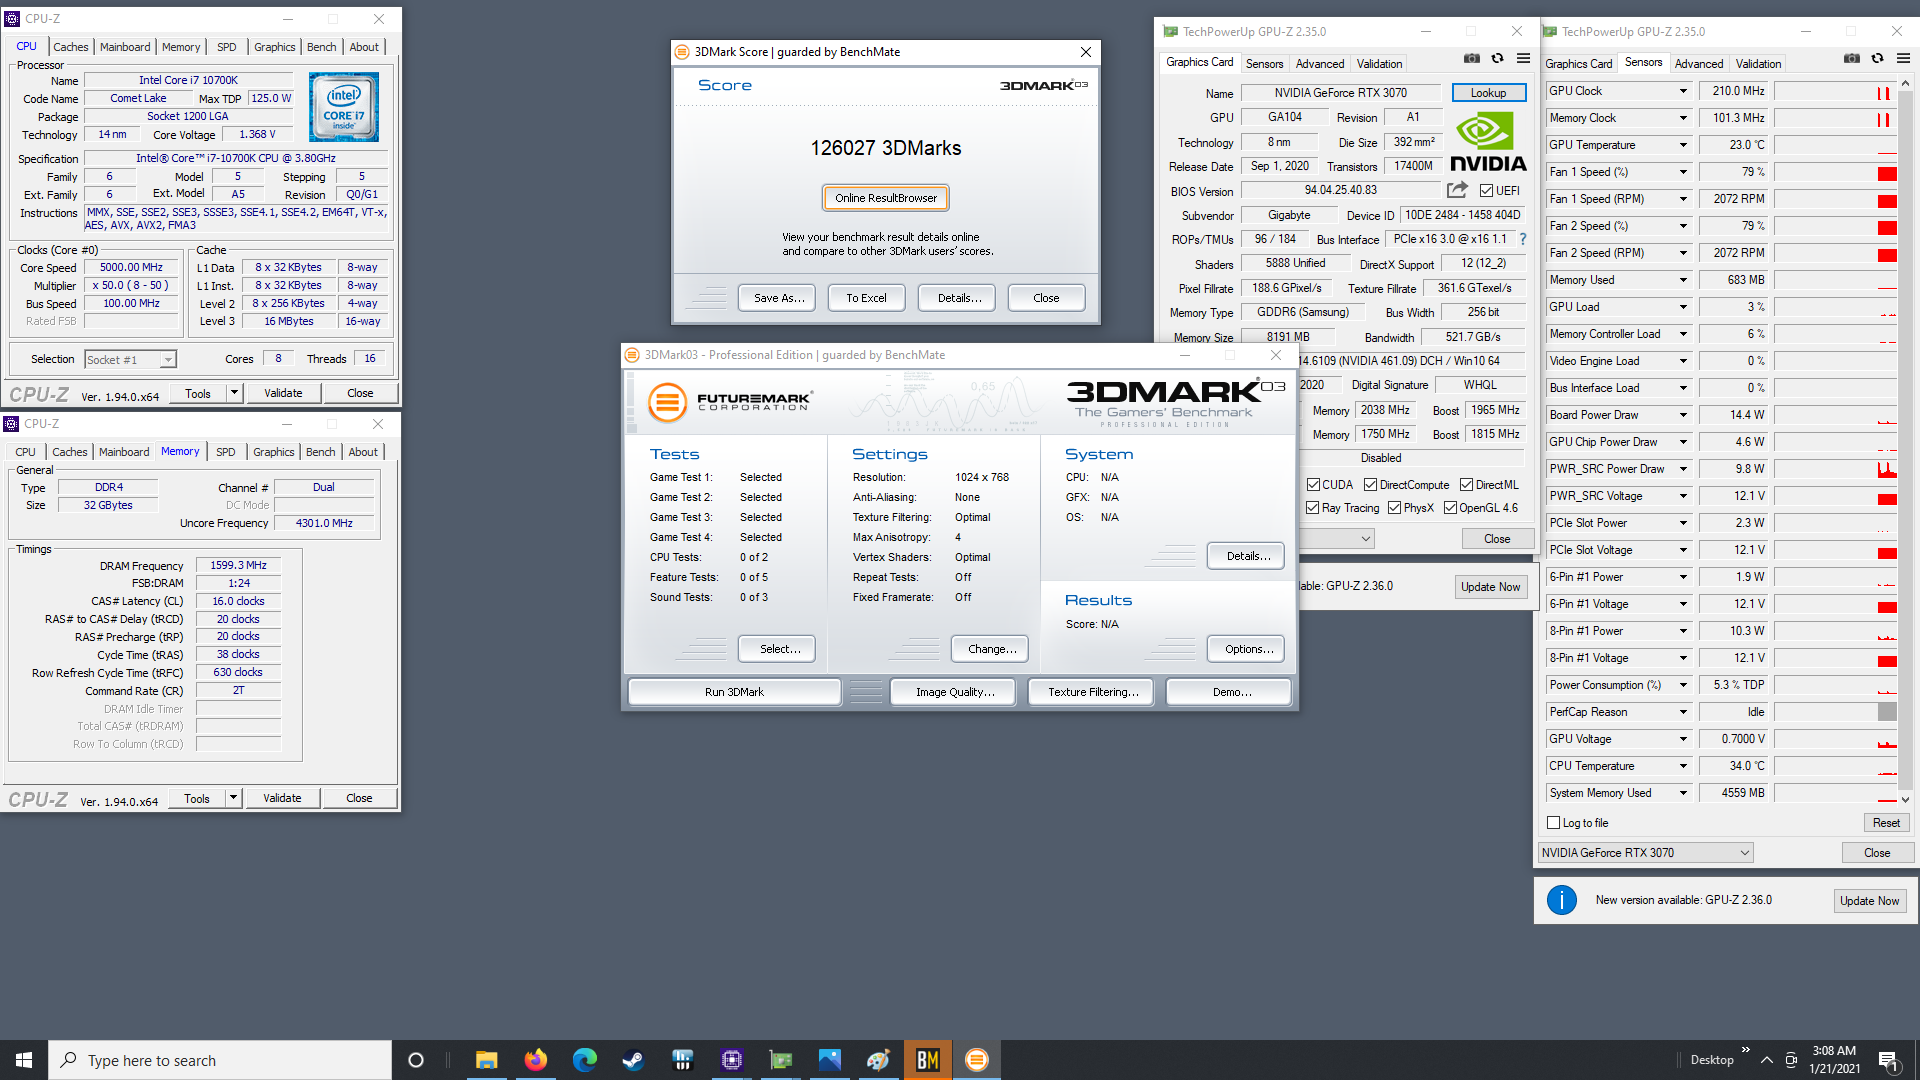Open File Explorer from taskbar
Screen dimensions: 1920x1080
[487, 1060]
